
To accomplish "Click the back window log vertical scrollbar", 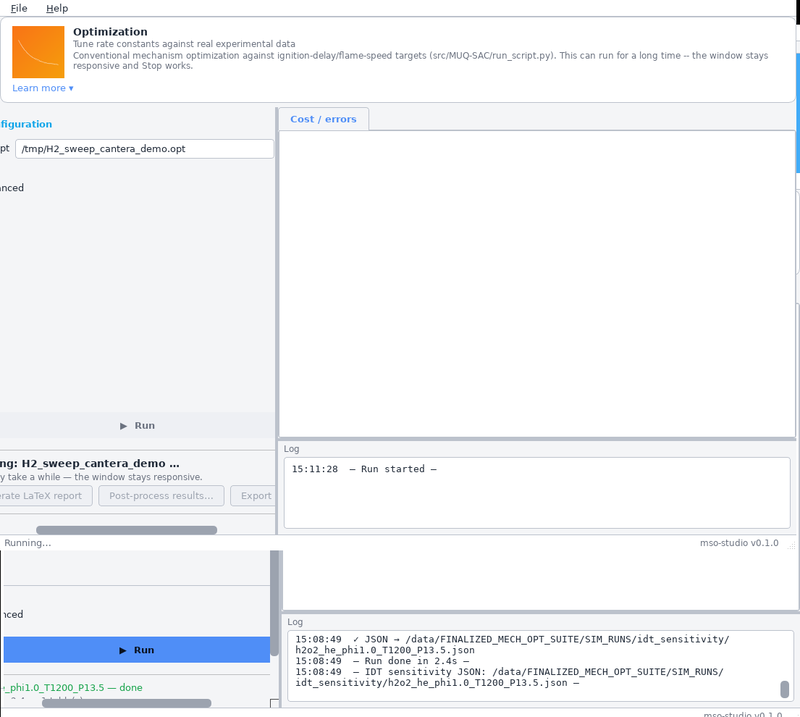I will (785, 689).
